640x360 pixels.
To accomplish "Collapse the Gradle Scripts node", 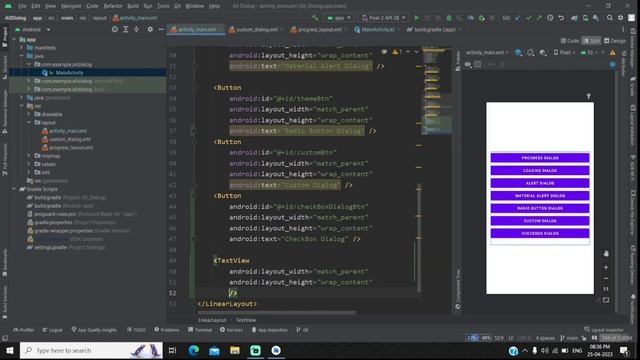I will pos(14,189).
